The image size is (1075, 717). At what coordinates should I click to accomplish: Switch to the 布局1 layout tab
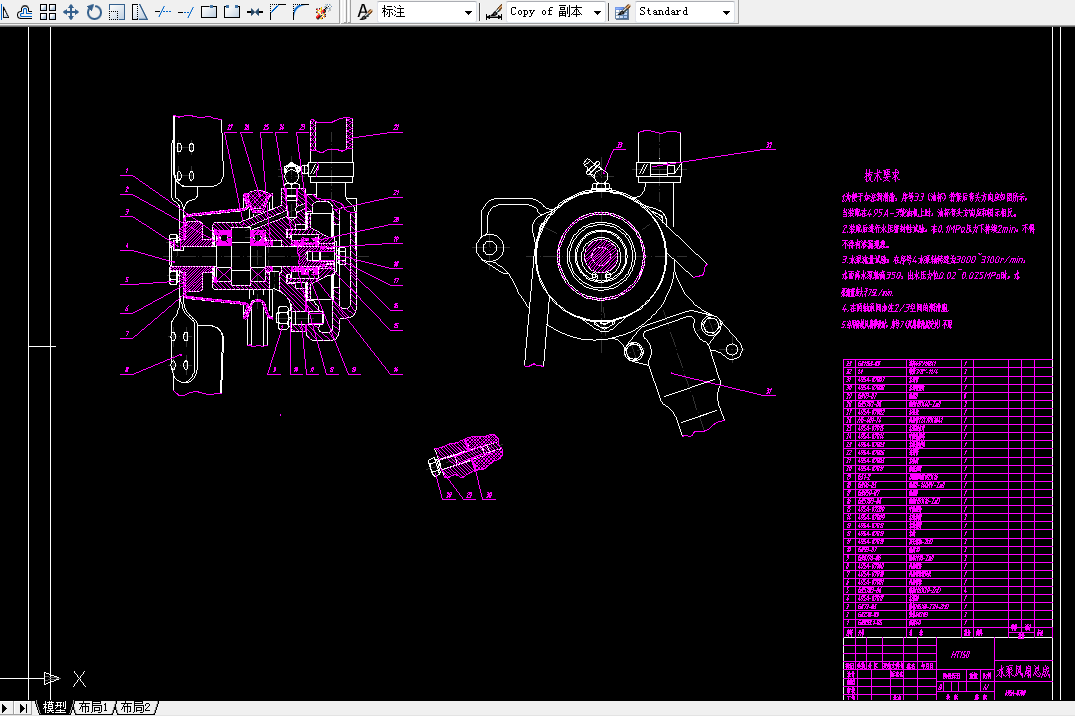tap(93, 707)
